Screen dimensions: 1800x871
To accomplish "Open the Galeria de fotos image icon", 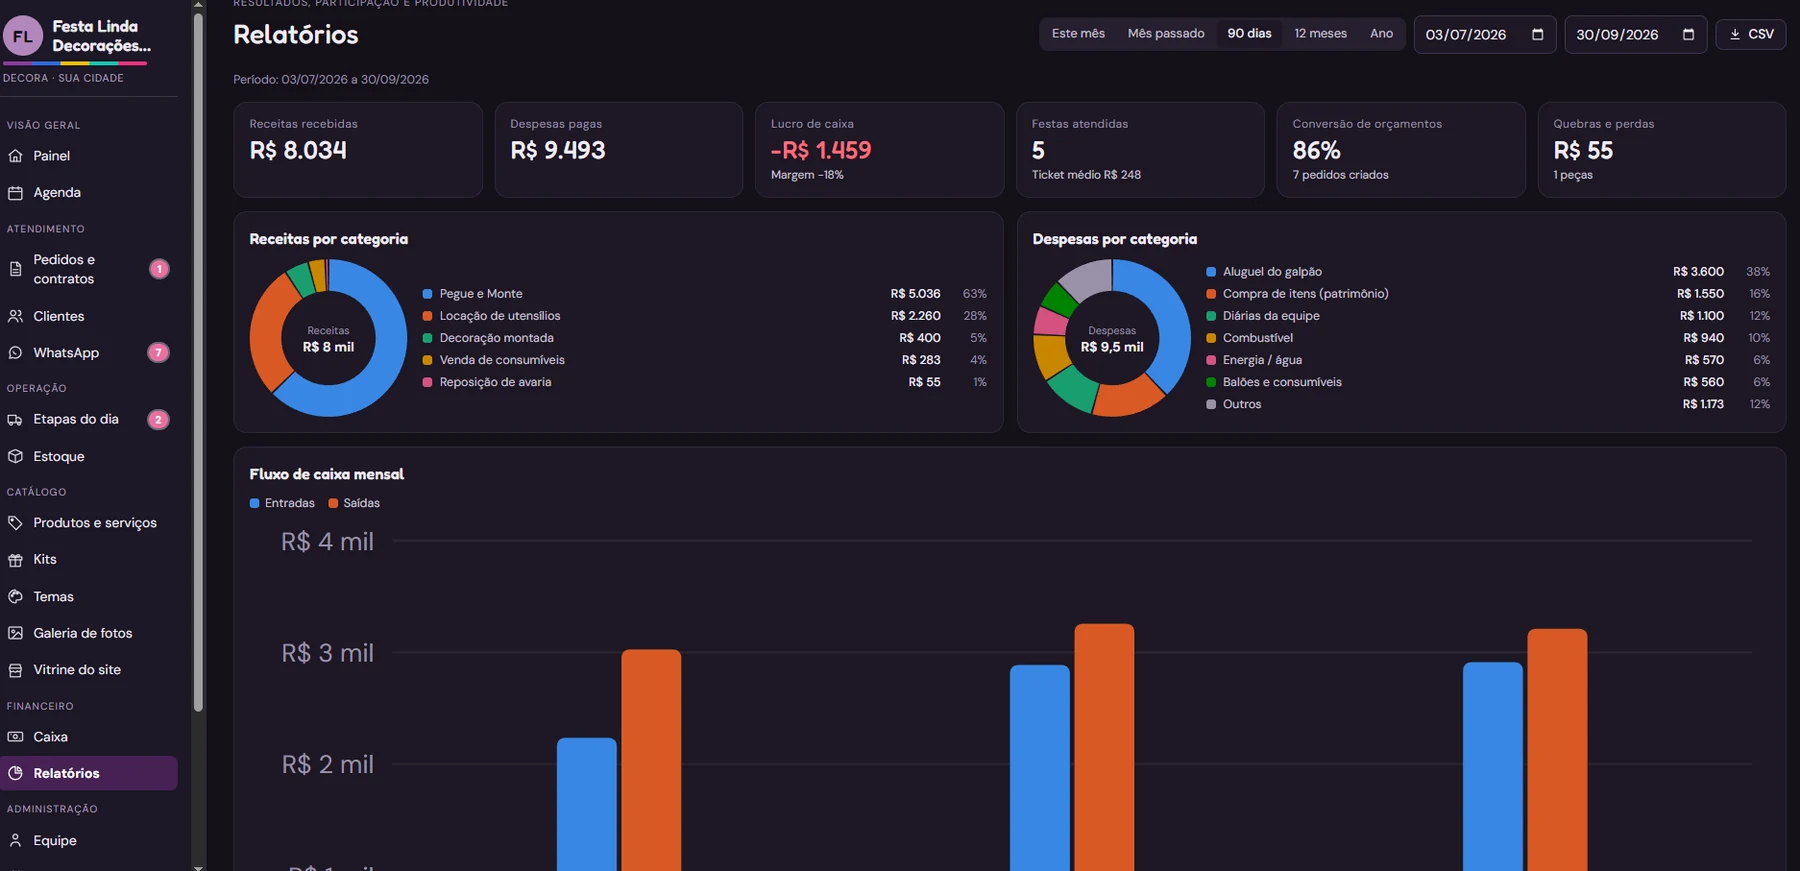I will pos(15,633).
